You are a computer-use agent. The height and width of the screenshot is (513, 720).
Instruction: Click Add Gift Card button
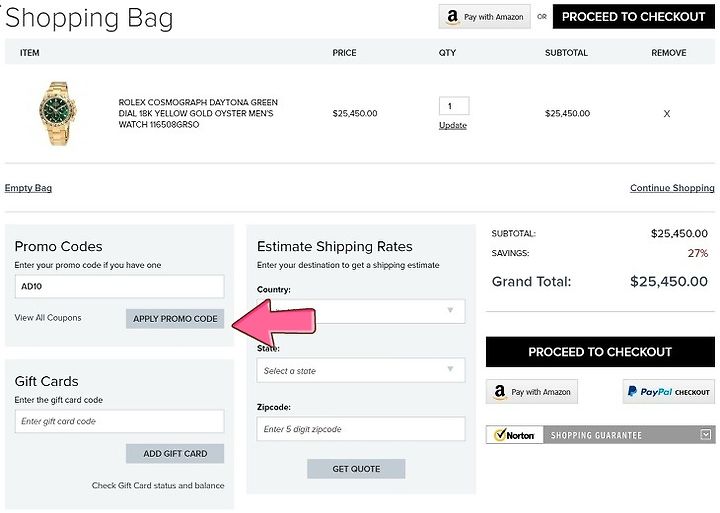[x=175, y=454]
